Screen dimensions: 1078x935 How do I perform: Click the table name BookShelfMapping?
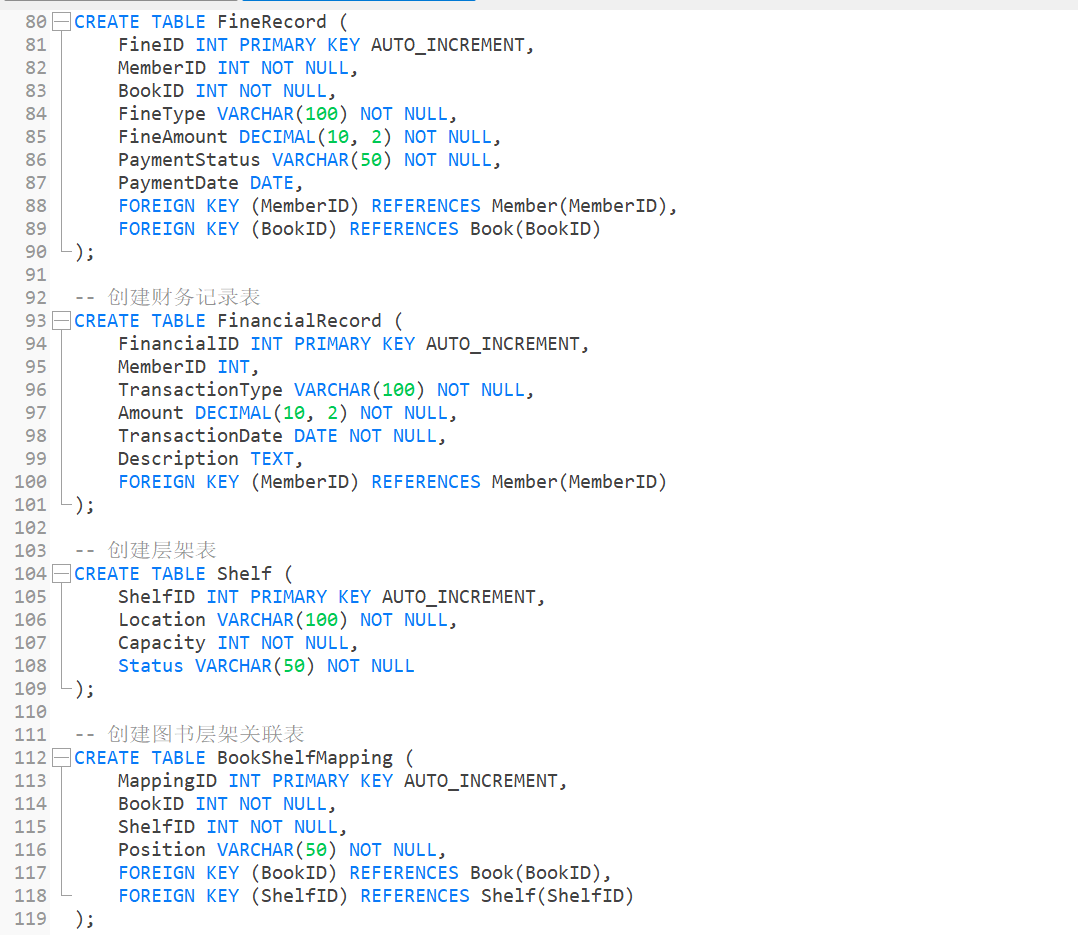(x=305, y=758)
